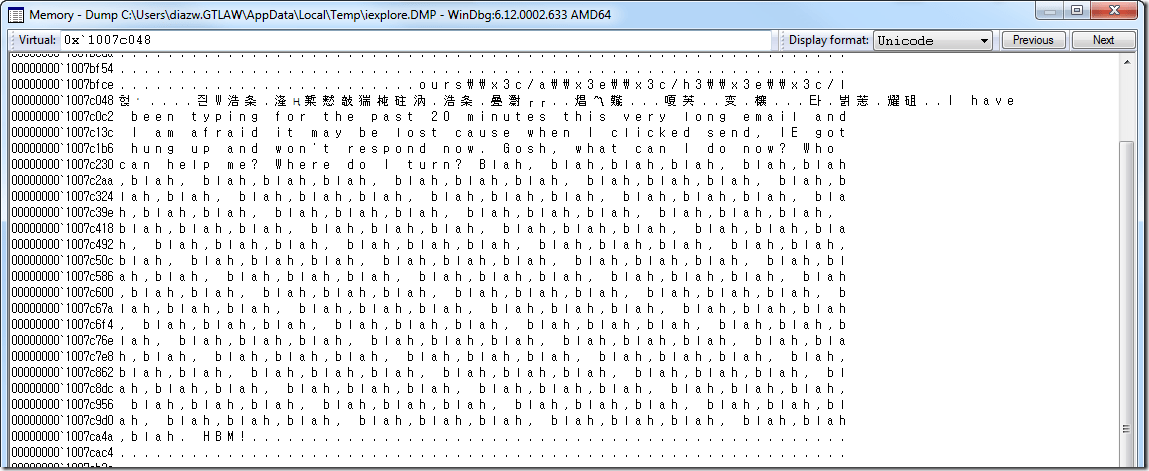Viewport: 1149px width, 471px height.
Task: Select address 00000000`1007c9d0
Action: pyautogui.click(x=62, y=421)
